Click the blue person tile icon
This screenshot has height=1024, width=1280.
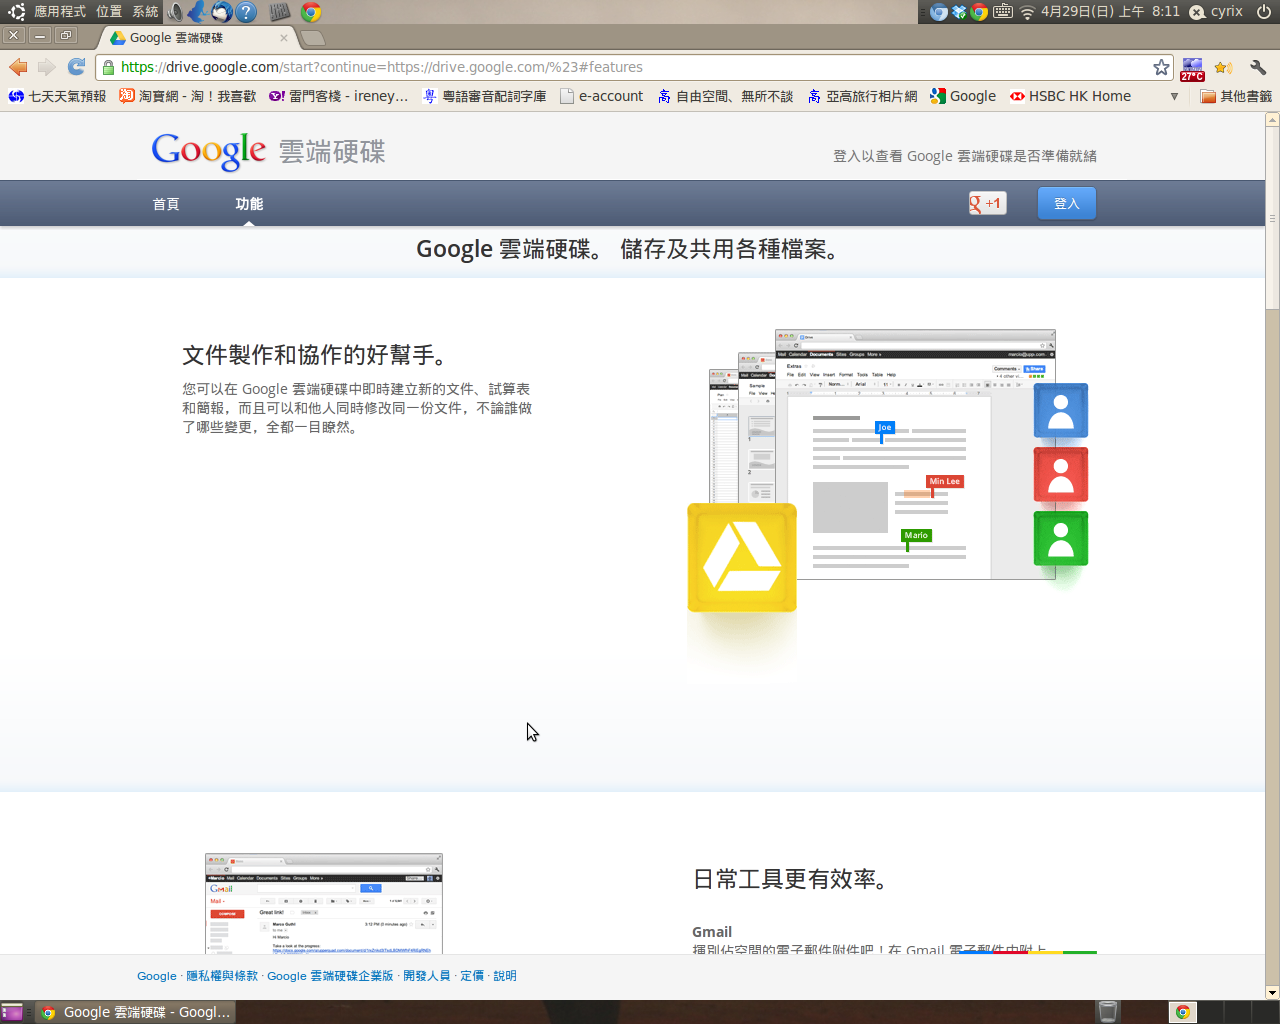pyautogui.click(x=1061, y=410)
